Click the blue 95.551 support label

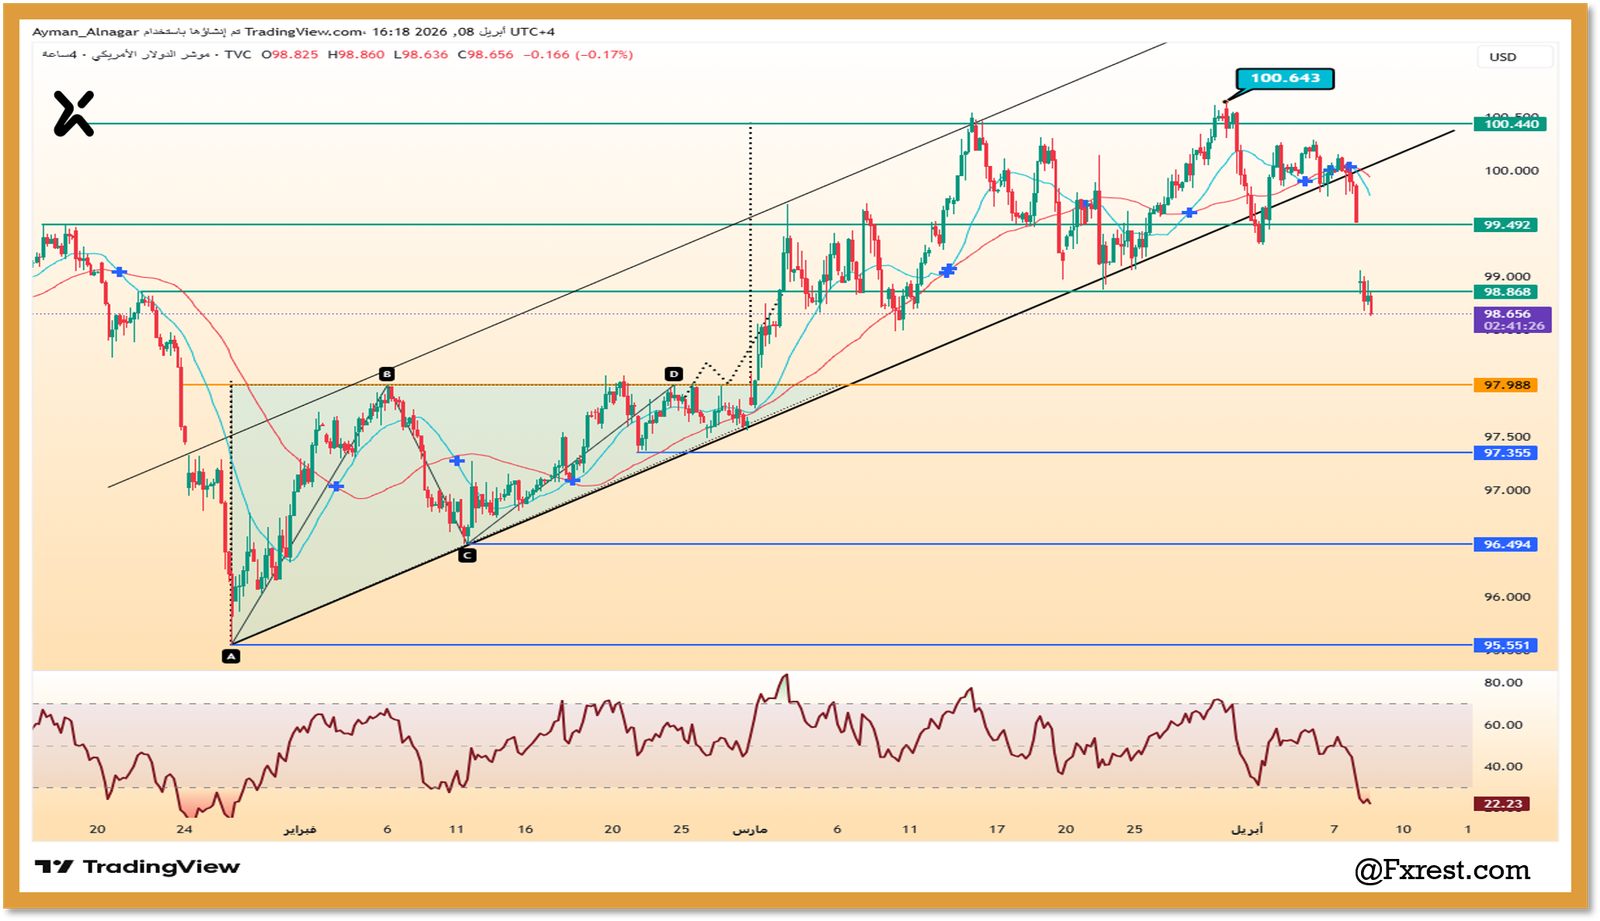pos(1506,646)
